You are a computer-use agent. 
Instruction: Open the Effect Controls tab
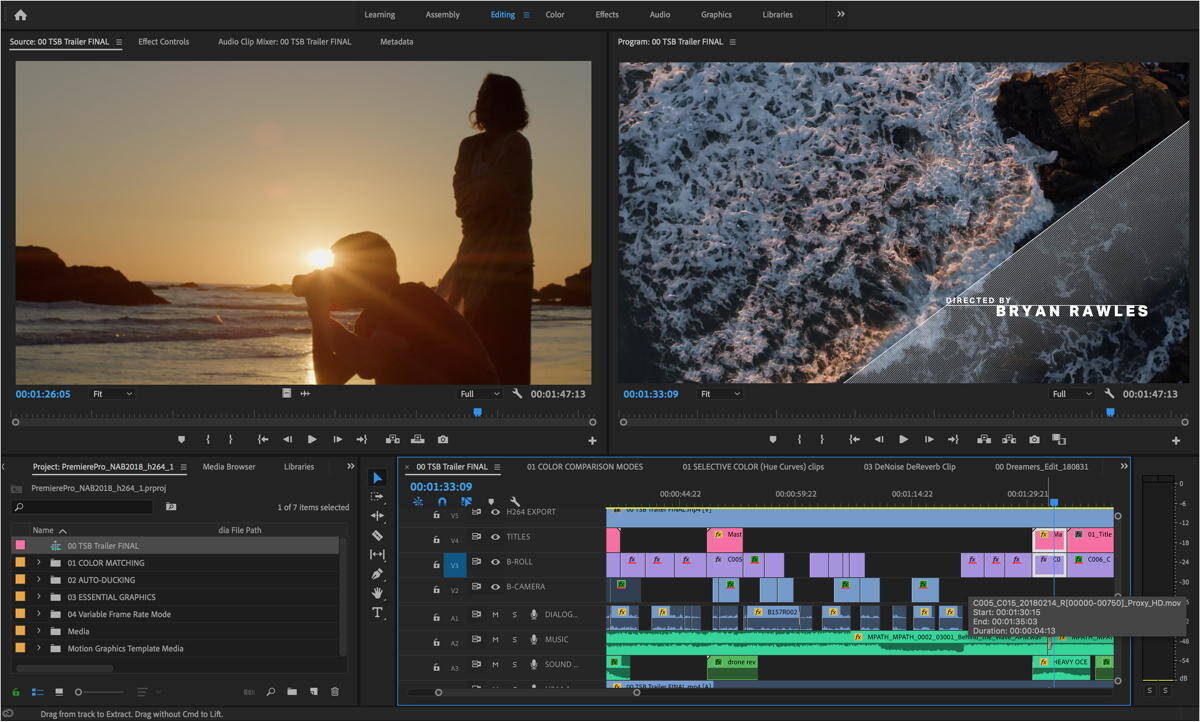tap(164, 42)
